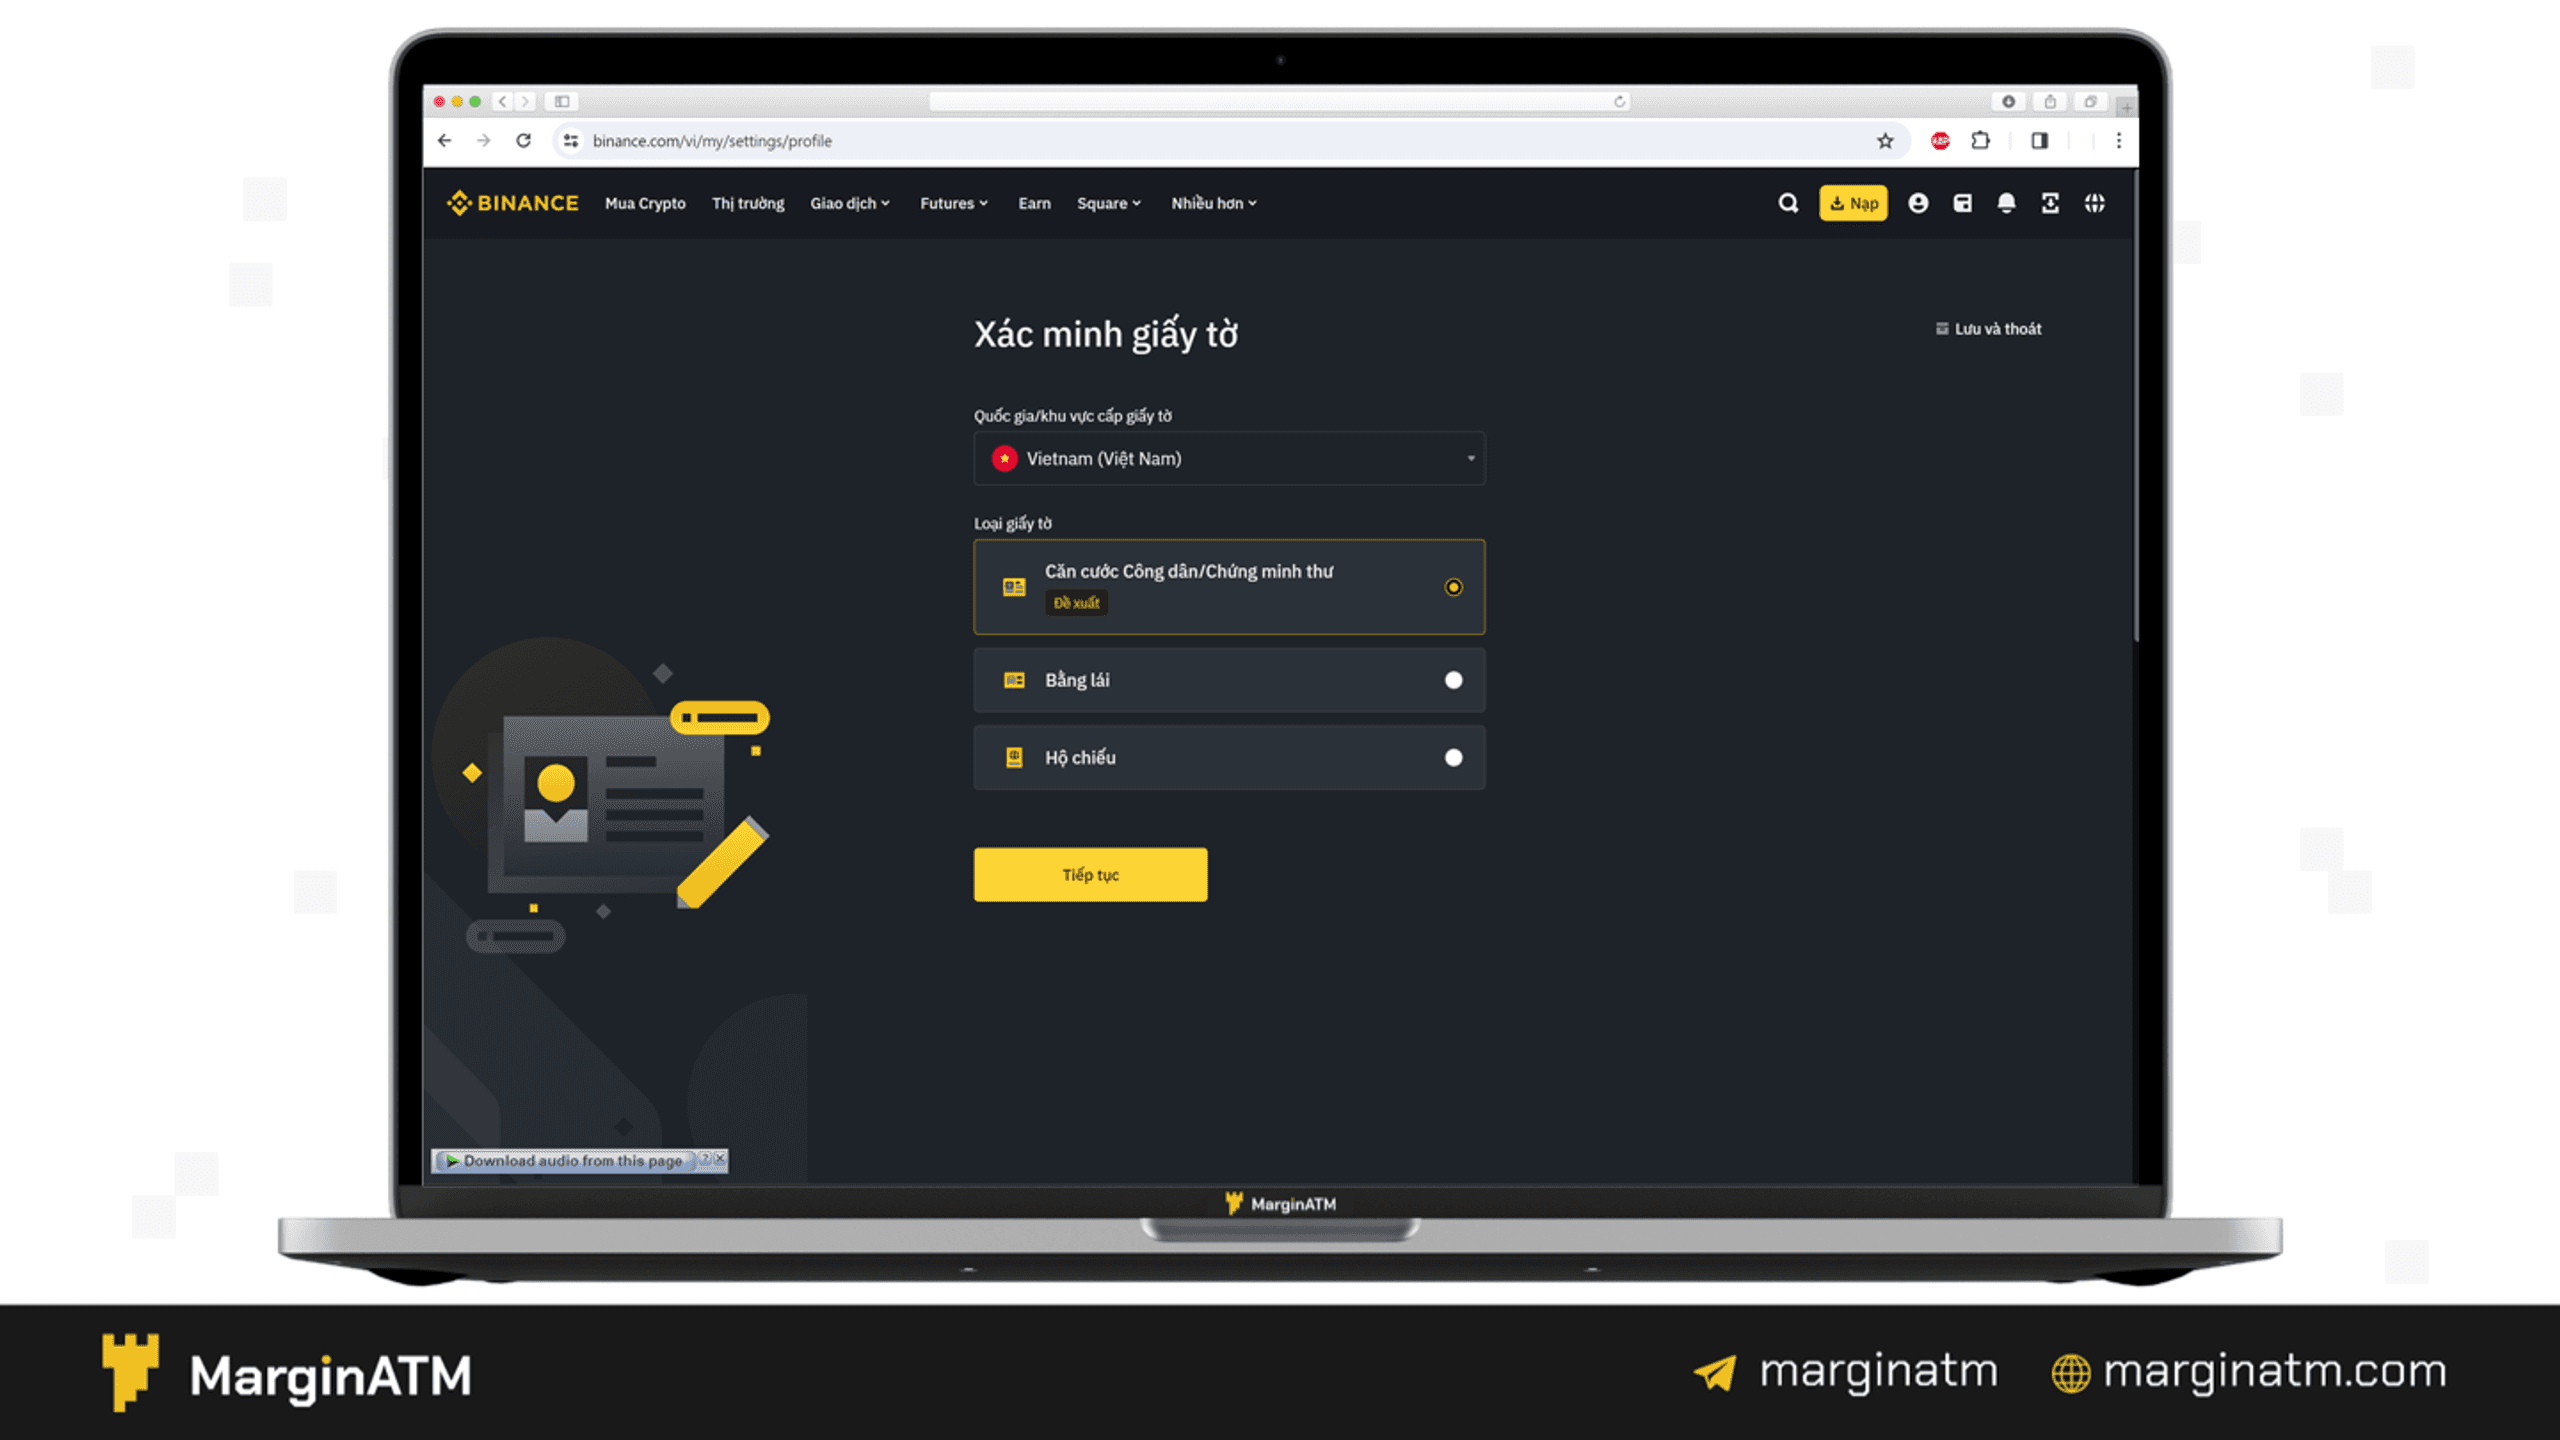The width and height of the screenshot is (2560, 1440).
Task: Click the Xác minh giấy tờ heading
Action: pos(1106,334)
